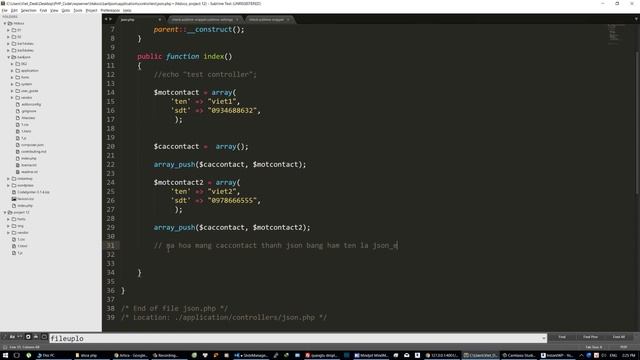Expand the fonts folder under project 12
Screen dimensions: 640x360
pyautogui.click(x=8, y=219)
